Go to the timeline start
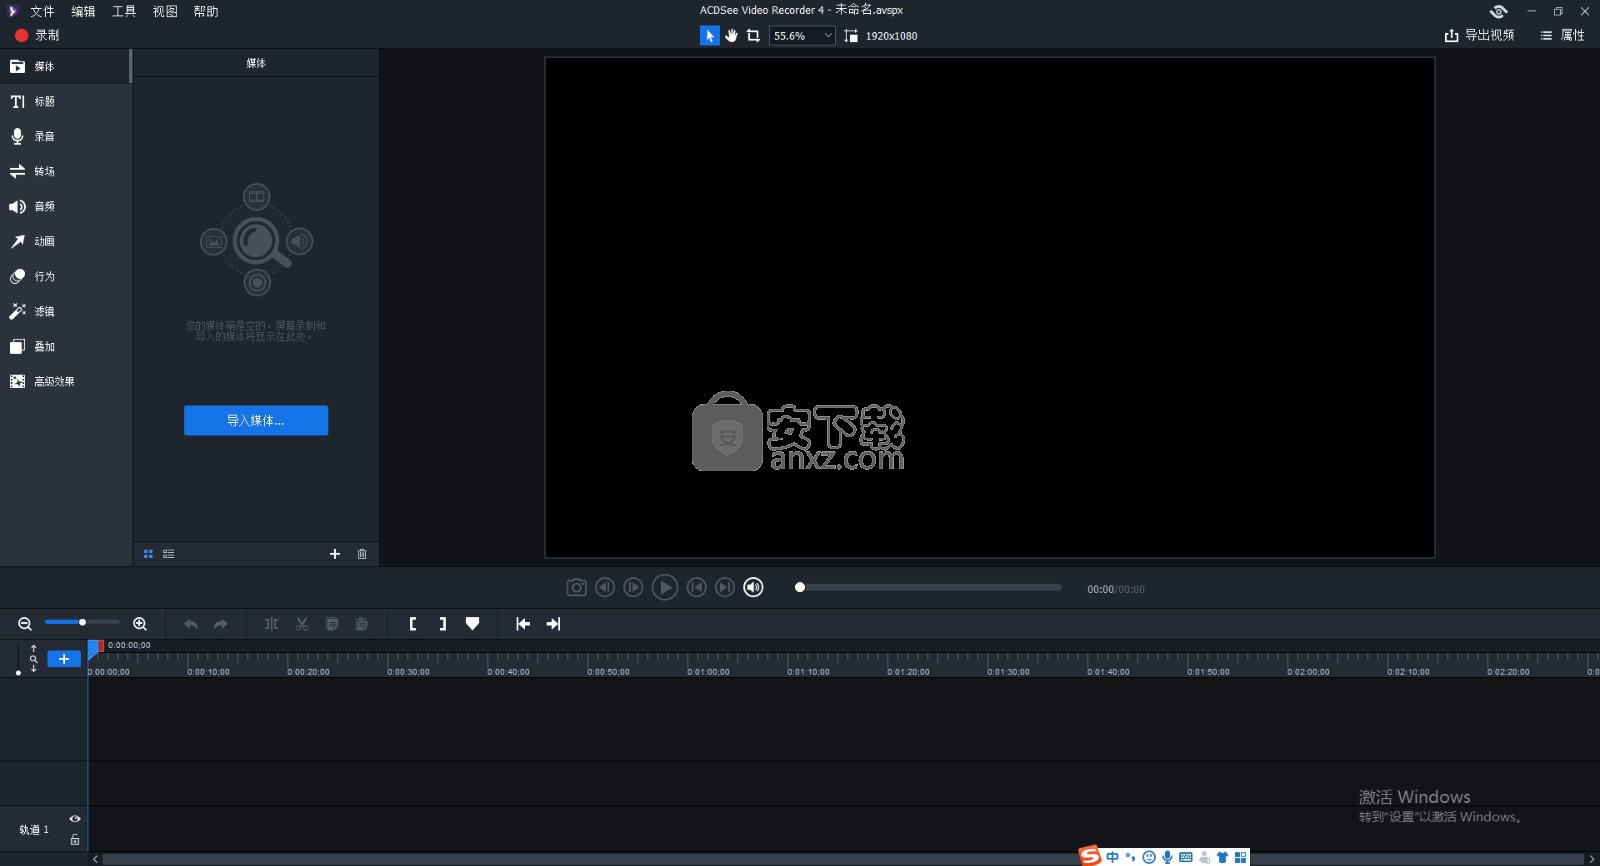This screenshot has height=866, width=1600. point(523,624)
